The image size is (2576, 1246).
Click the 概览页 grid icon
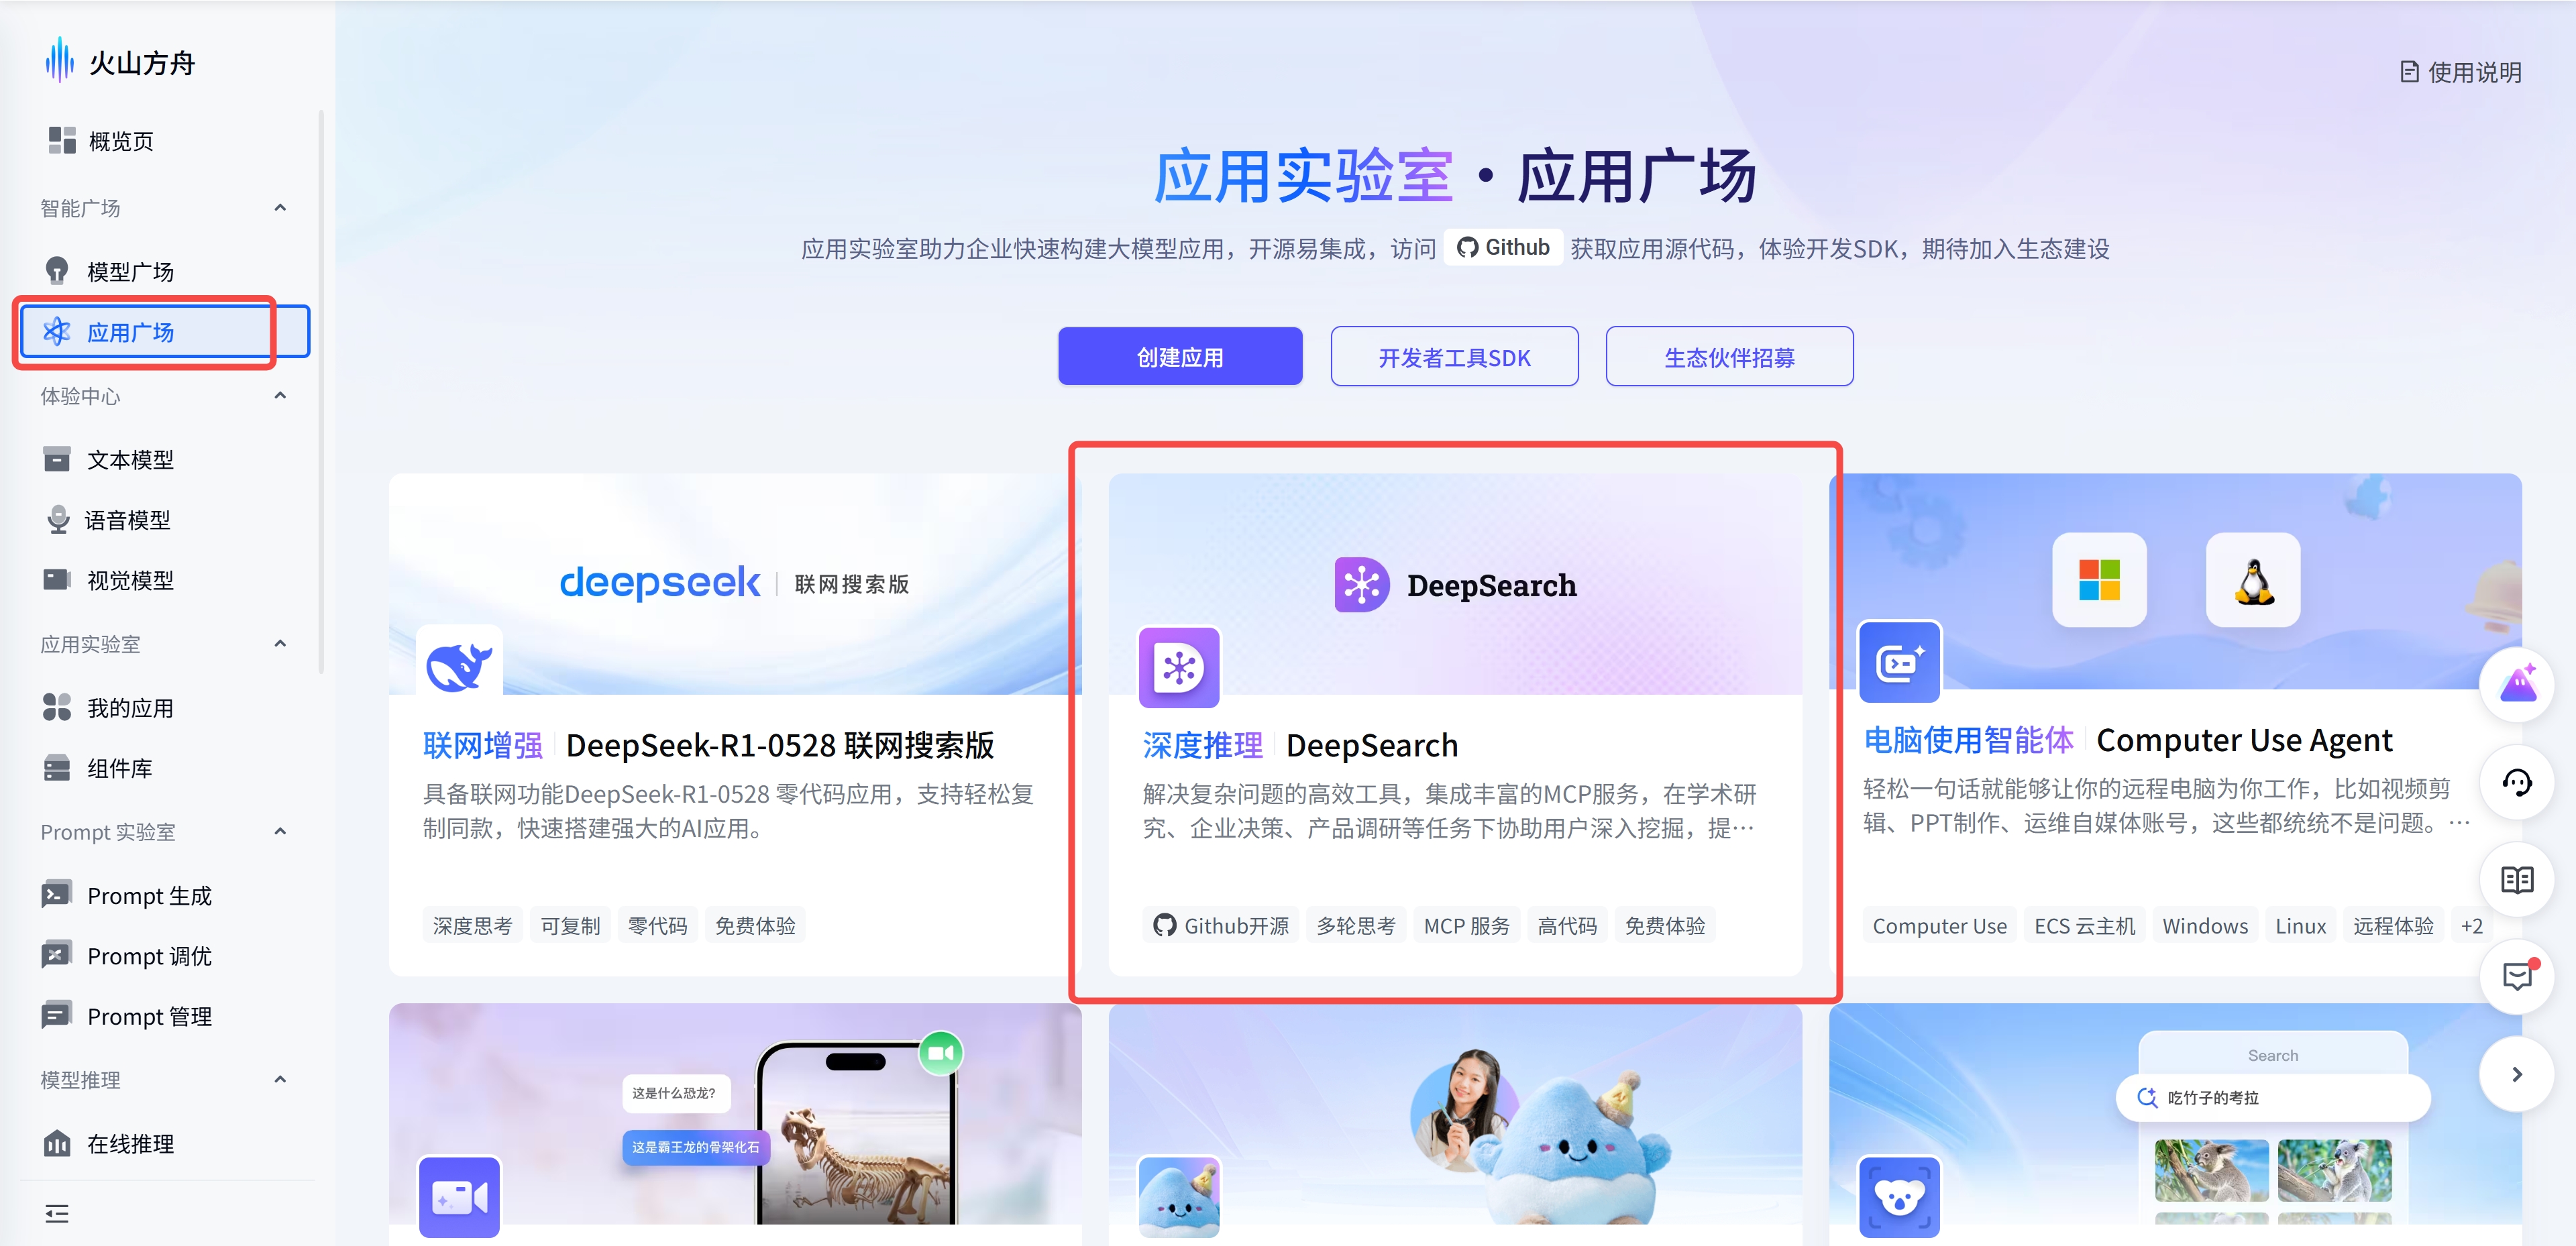click(62, 140)
